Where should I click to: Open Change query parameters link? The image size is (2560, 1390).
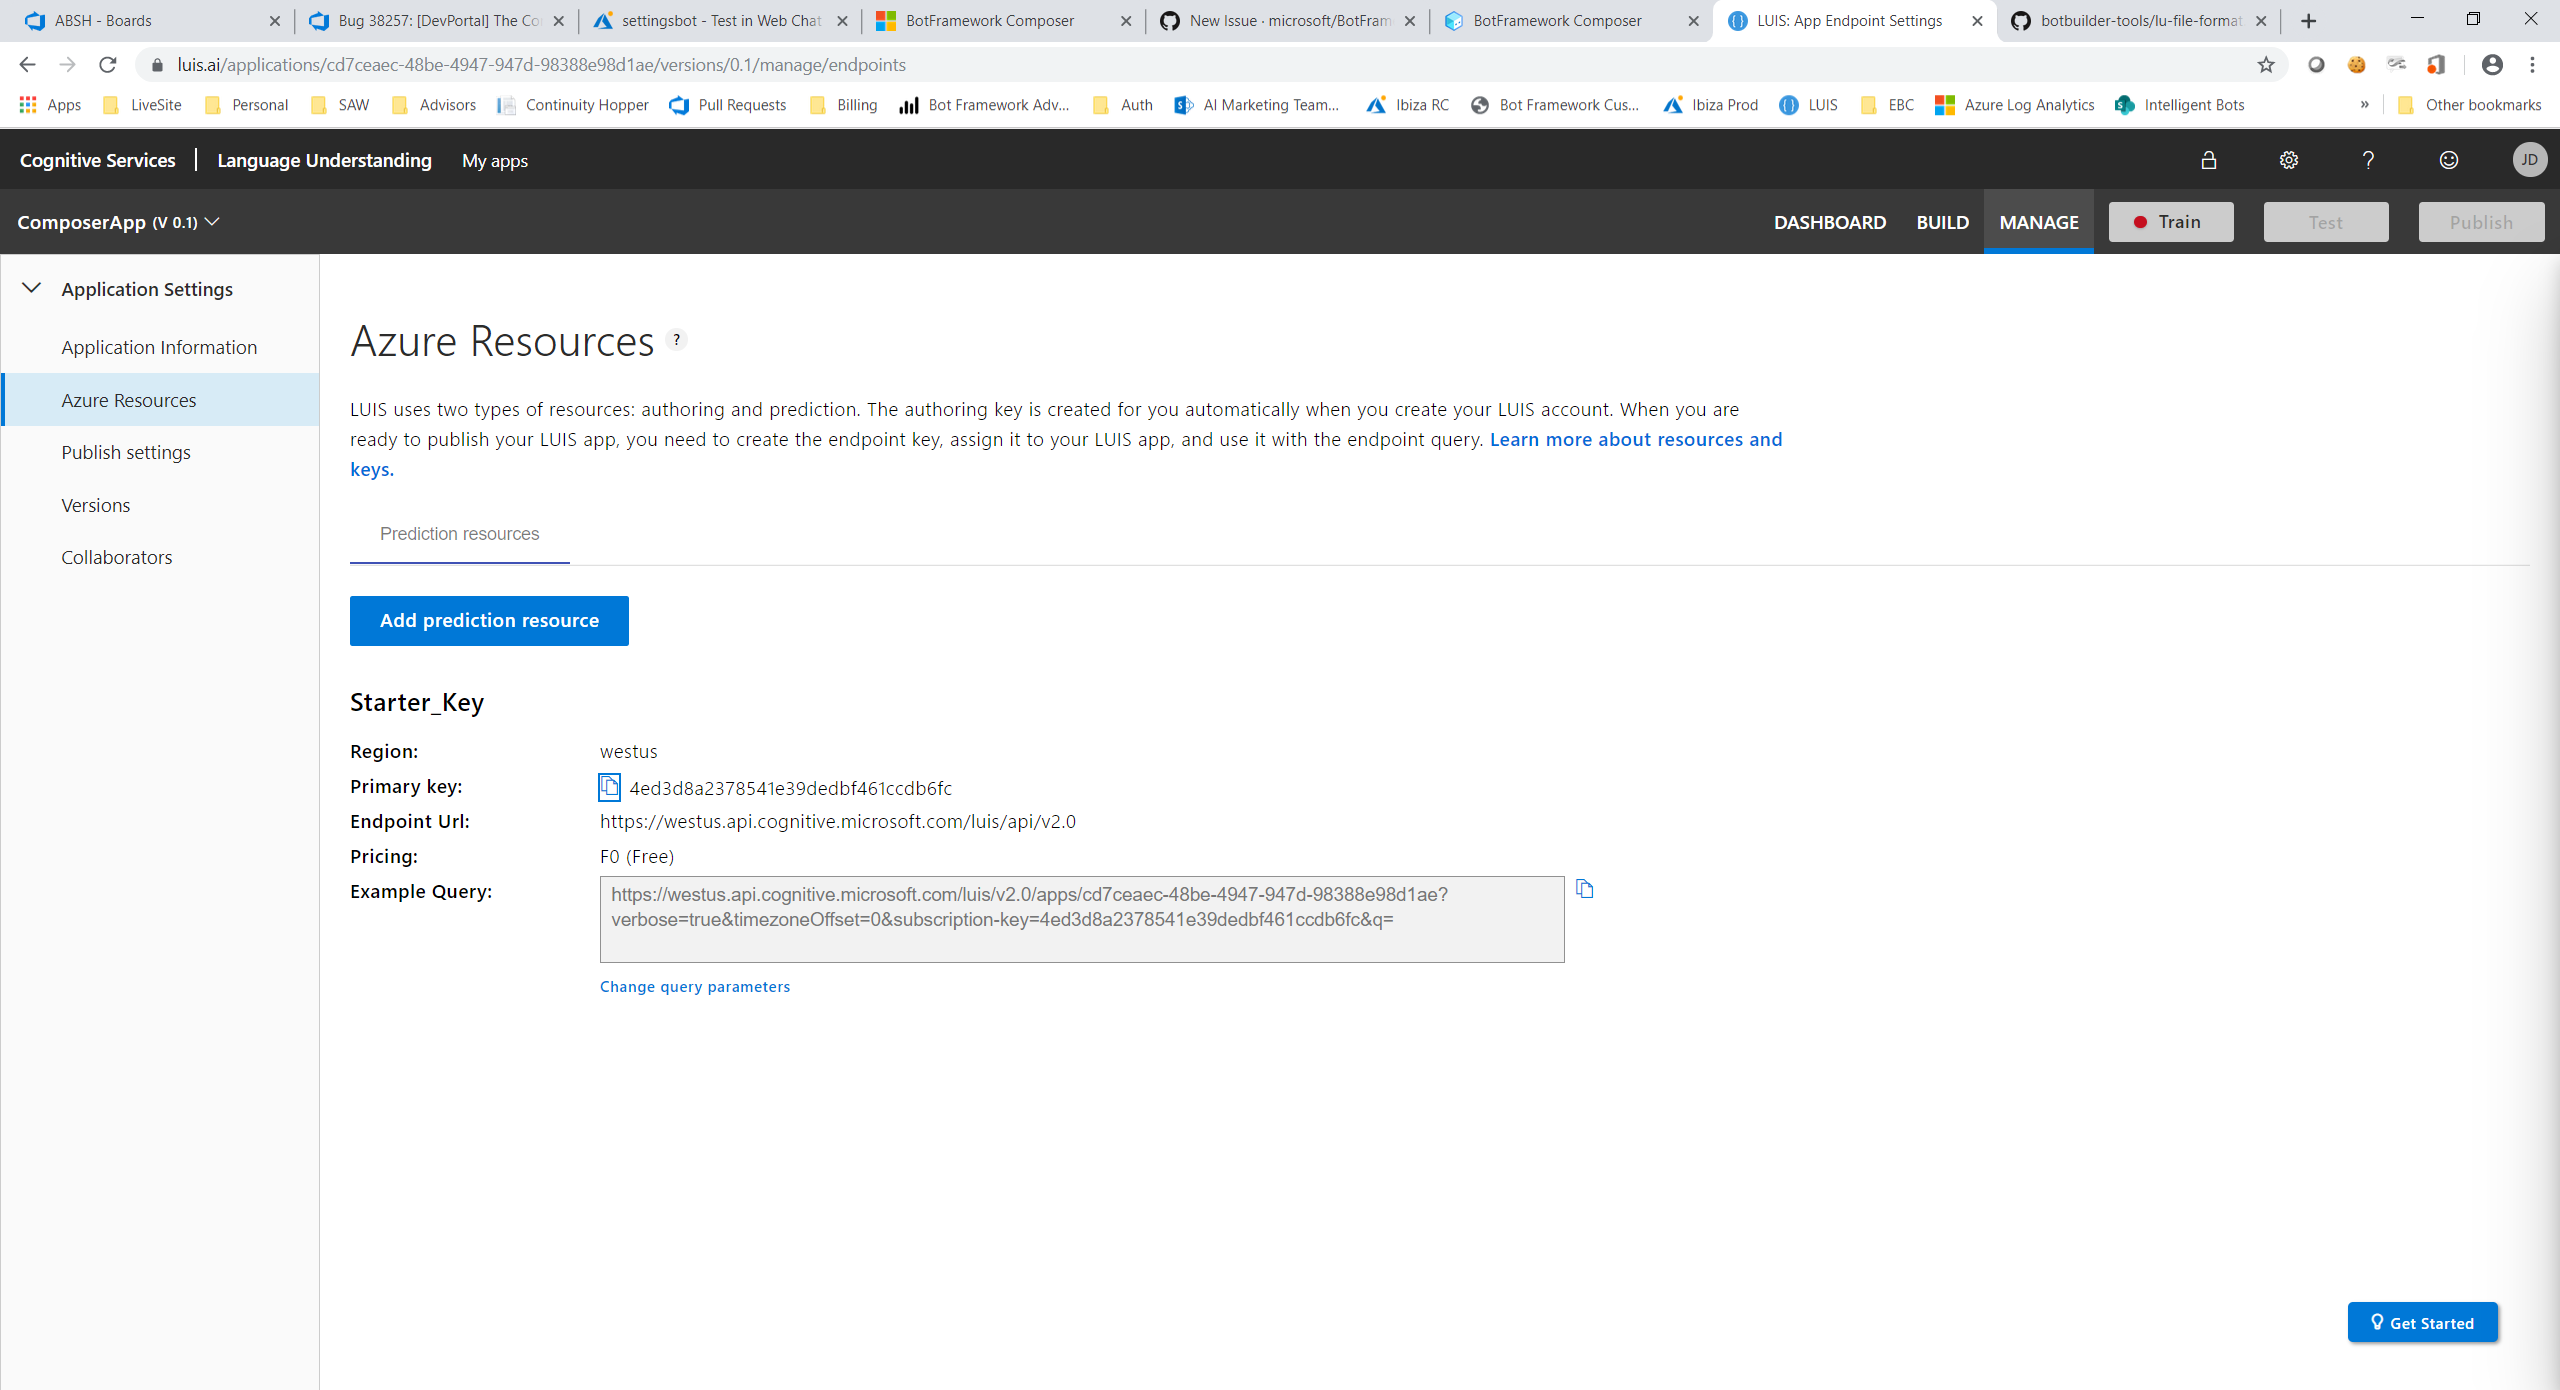click(x=694, y=987)
